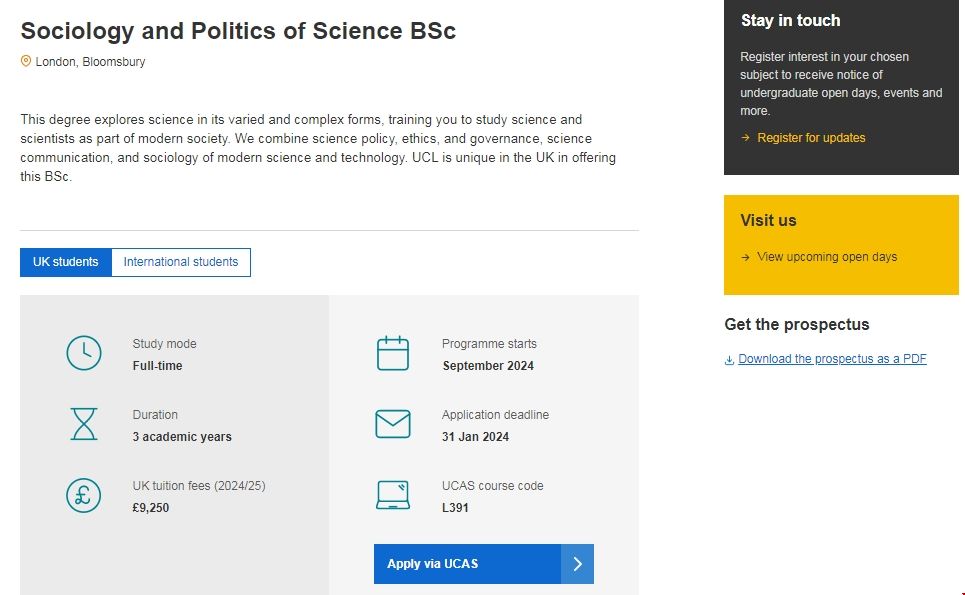Download the prospectus as a PDF
The height and width of the screenshot is (595, 965).
[x=833, y=358]
